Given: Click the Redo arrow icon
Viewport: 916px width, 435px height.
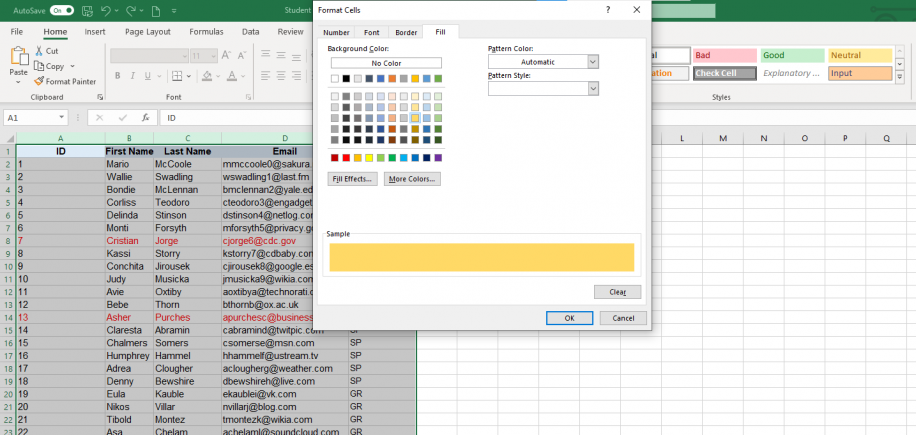Looking at the screenshot, I should (x=130, y=11).
